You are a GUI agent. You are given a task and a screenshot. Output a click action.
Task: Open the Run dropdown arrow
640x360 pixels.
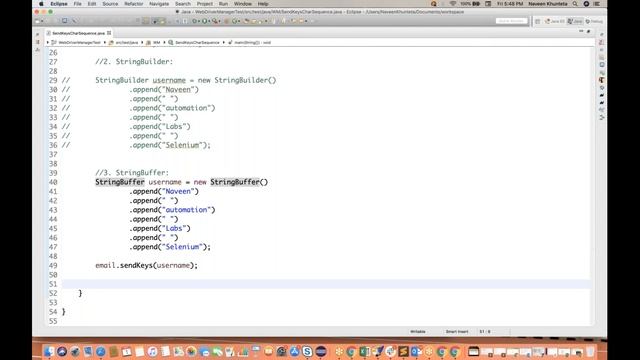coord(209,21)
